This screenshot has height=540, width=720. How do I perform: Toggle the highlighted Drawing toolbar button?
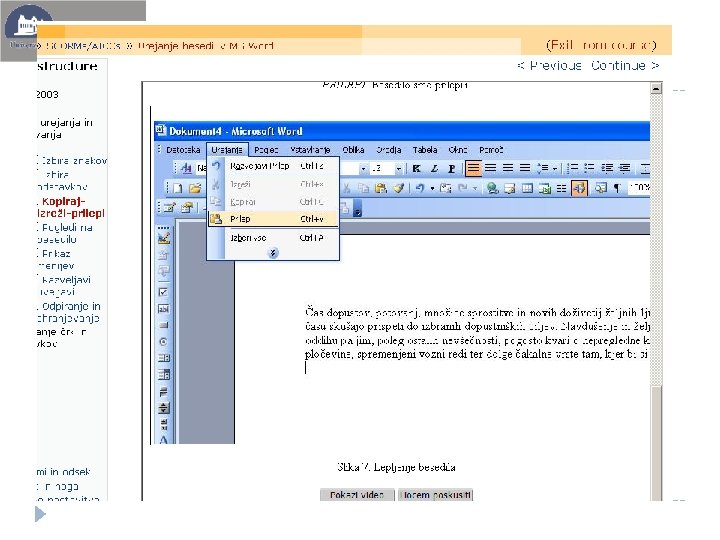(579, 188)
